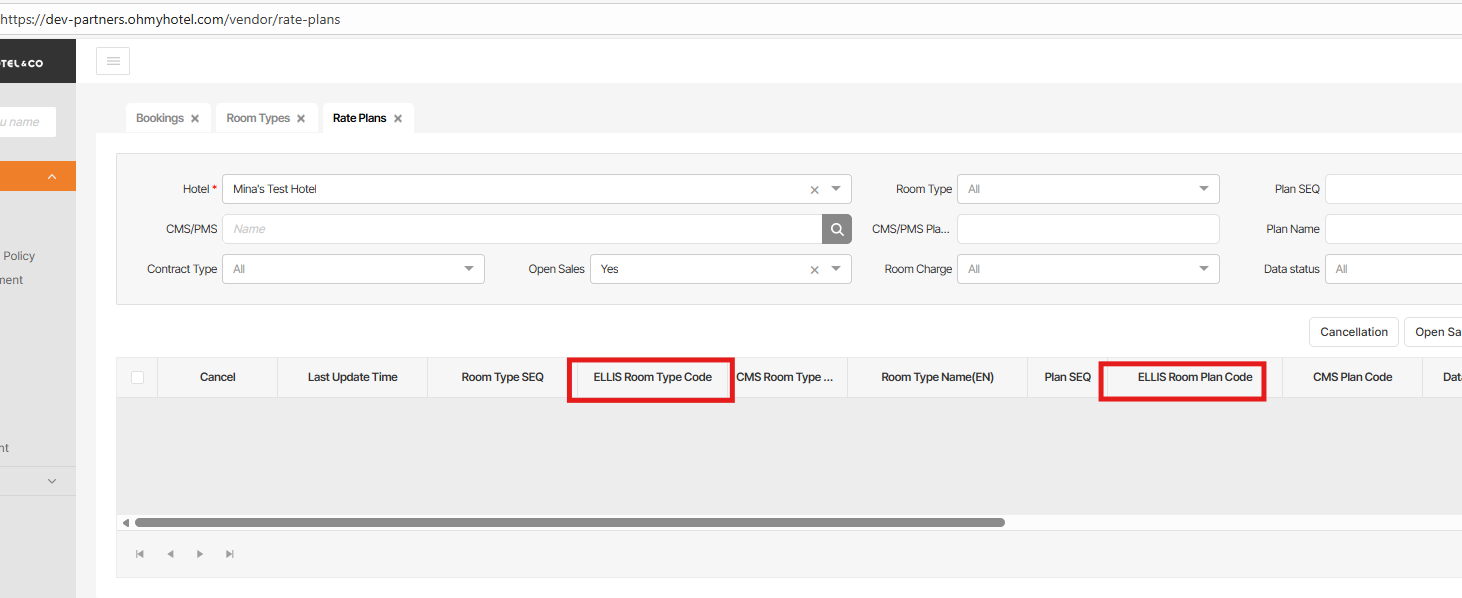Viewport: 1462px width, 598px height.
Task: Go to the first page of the grid
Action: pos(140,554)
